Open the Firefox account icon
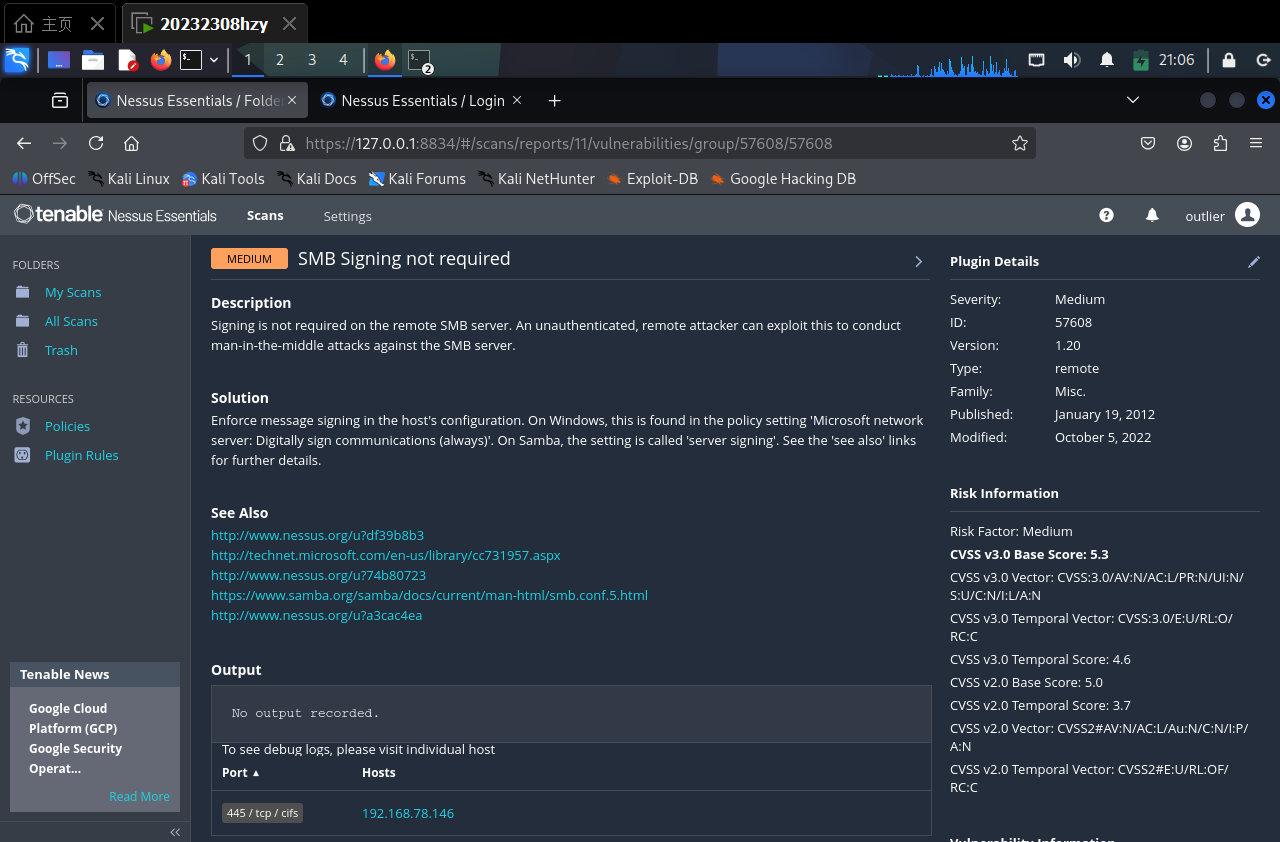 [1185, 143]
